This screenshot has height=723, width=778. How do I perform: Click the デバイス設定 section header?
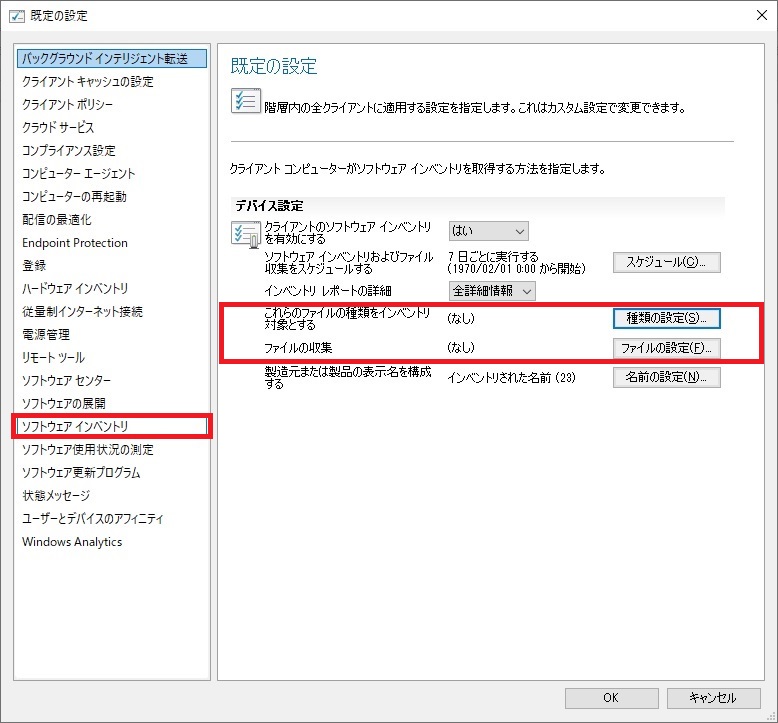click(269, 205)
